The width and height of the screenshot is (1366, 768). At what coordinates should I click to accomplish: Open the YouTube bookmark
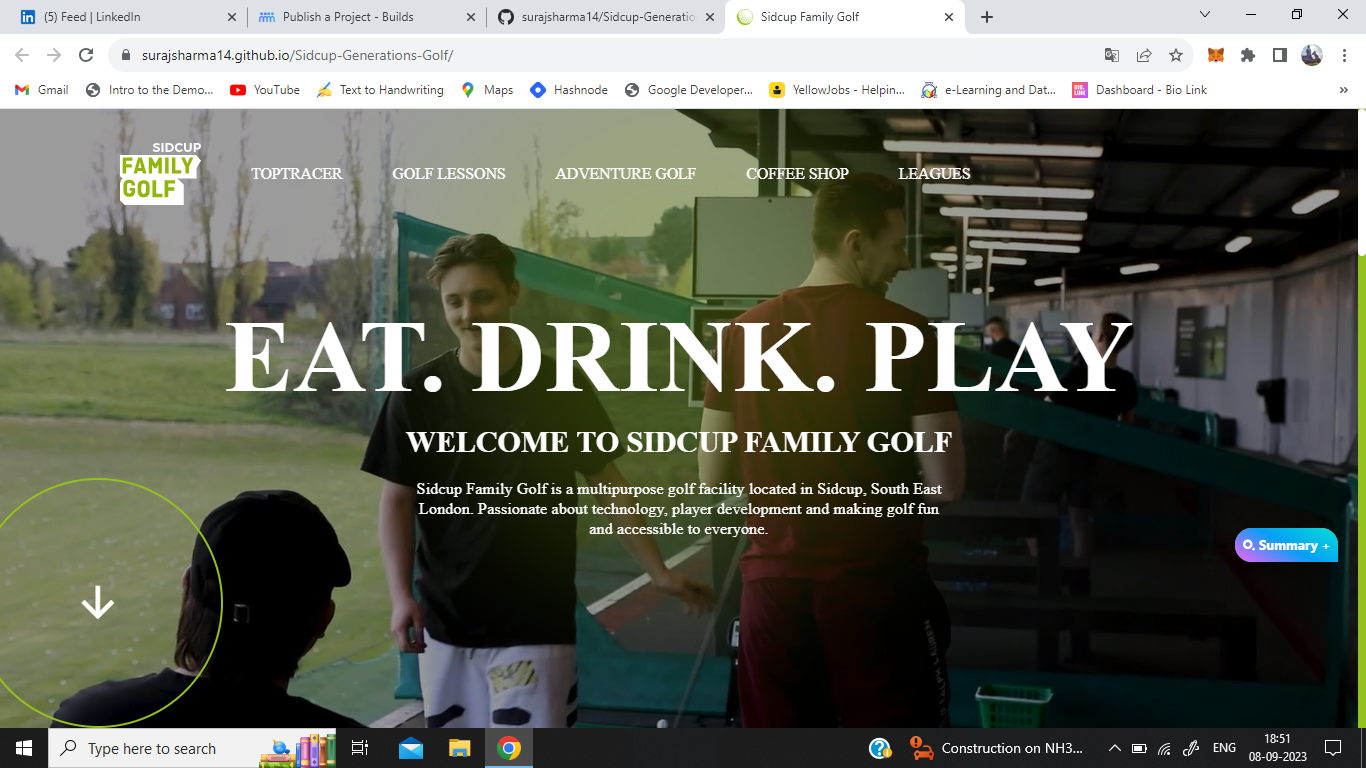click(x=265, y=89)
